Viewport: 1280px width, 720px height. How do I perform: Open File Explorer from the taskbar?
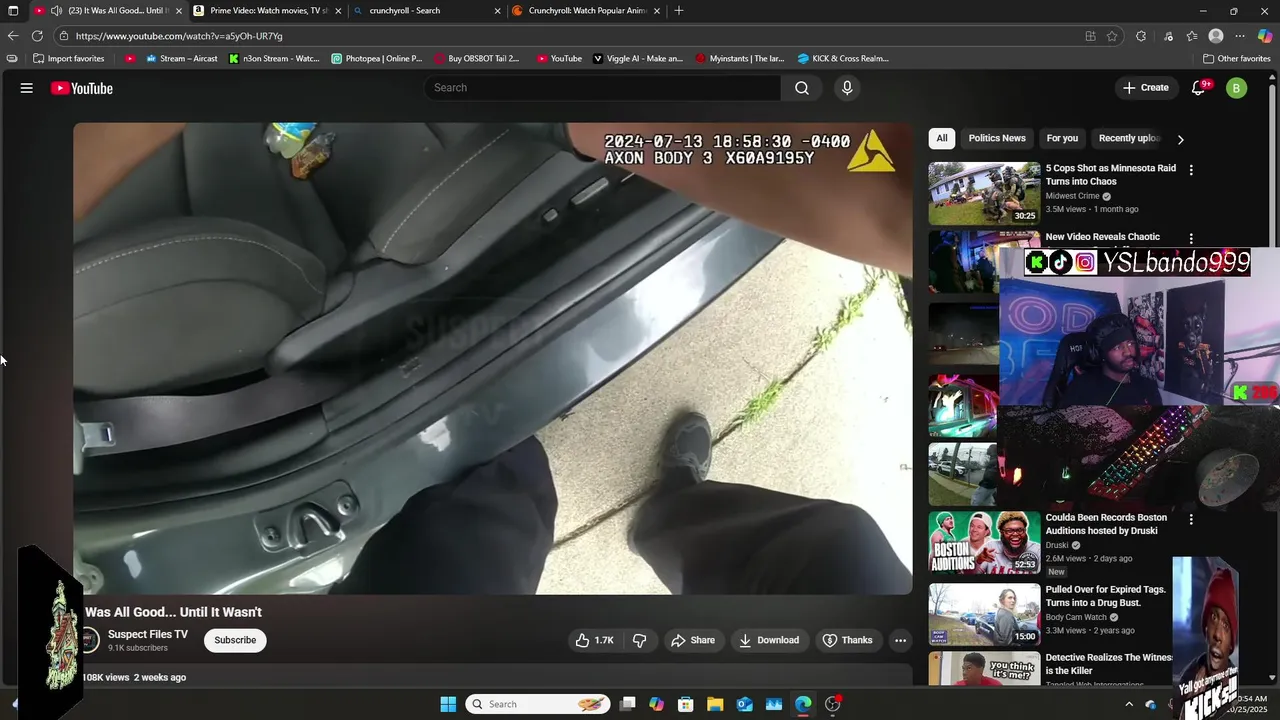(715, 704)
